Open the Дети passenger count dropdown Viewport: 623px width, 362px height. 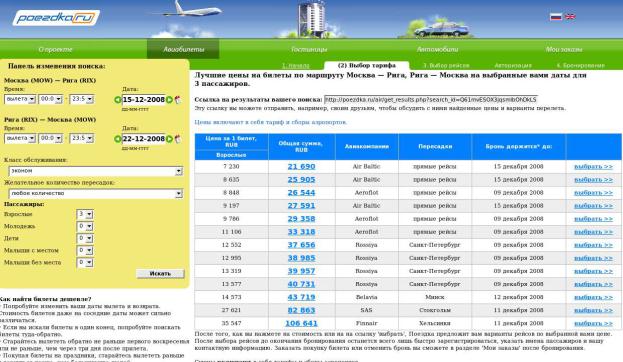85,238
